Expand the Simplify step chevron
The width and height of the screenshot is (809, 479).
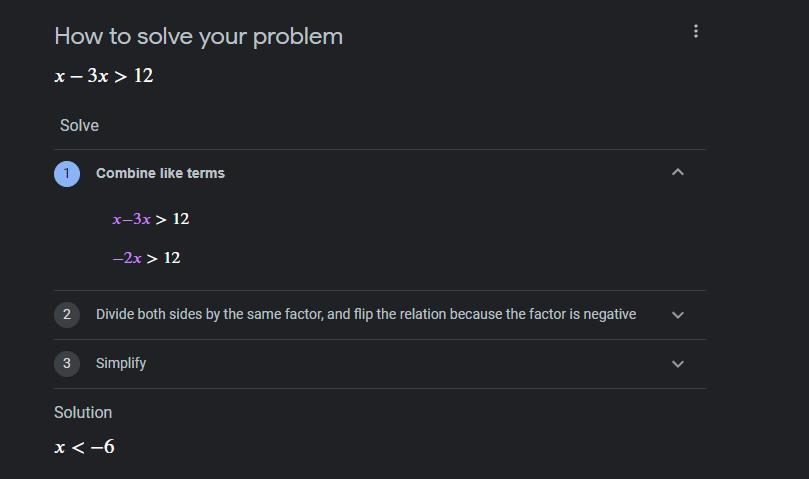(678, 364)
